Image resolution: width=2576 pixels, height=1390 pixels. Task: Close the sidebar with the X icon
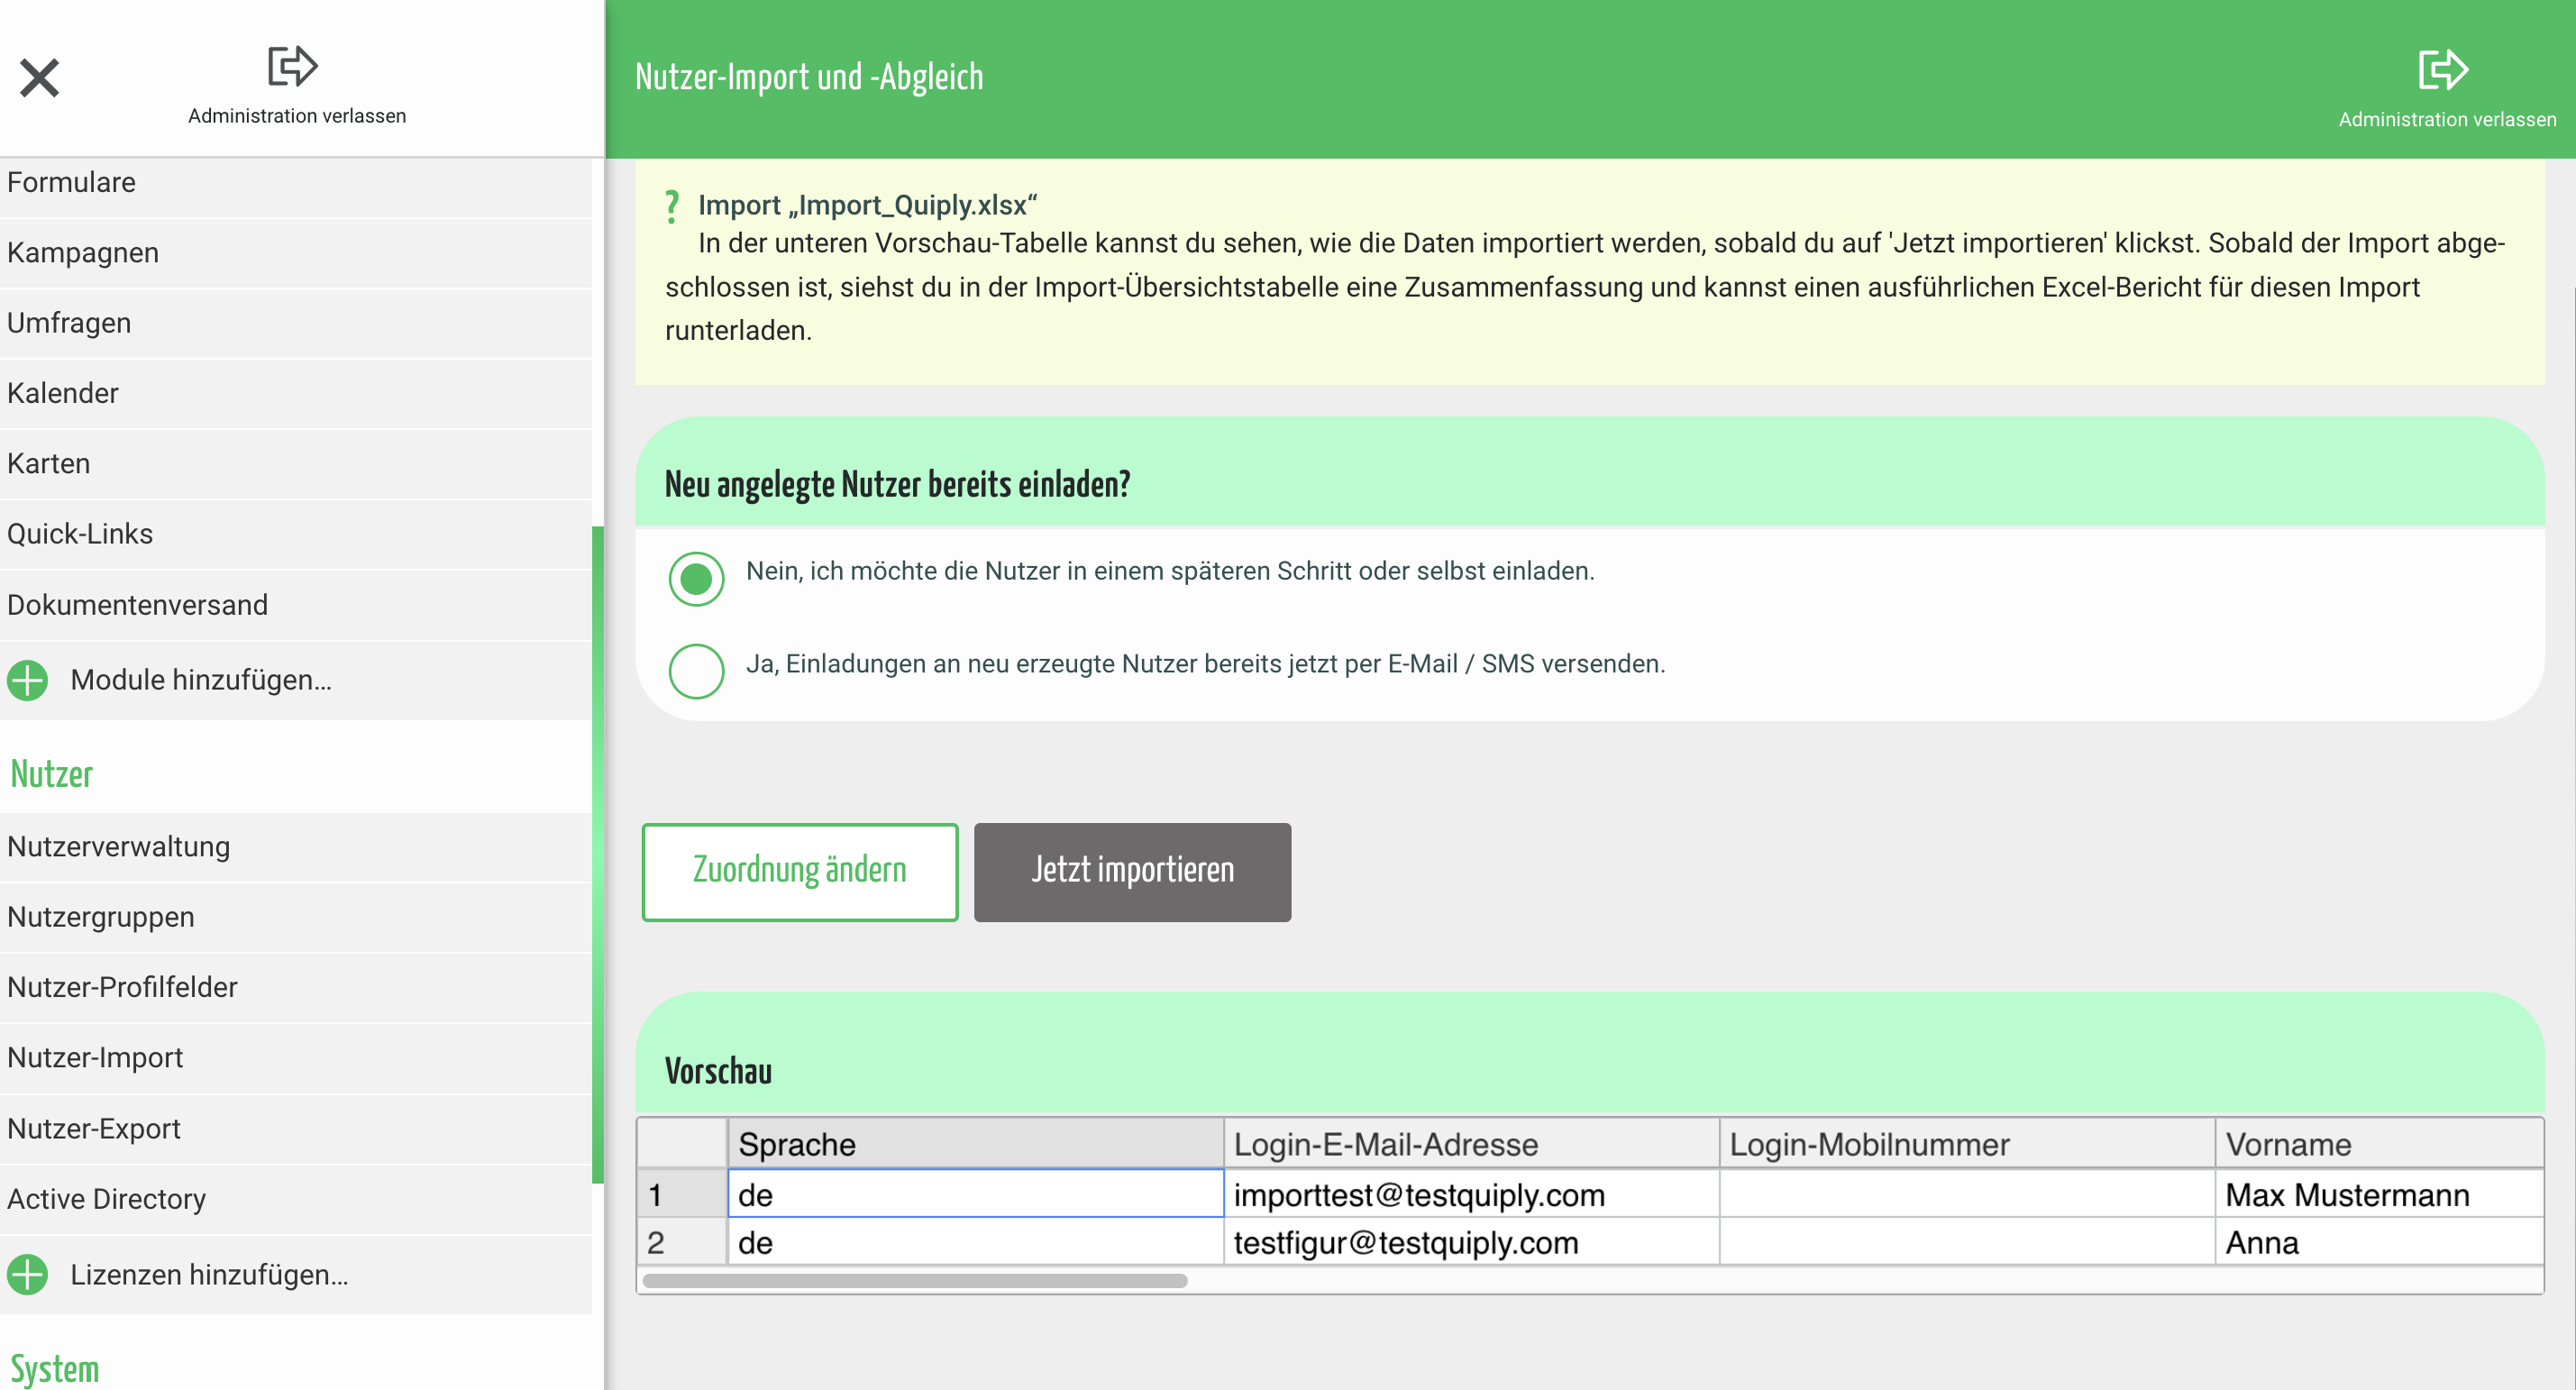40,78
